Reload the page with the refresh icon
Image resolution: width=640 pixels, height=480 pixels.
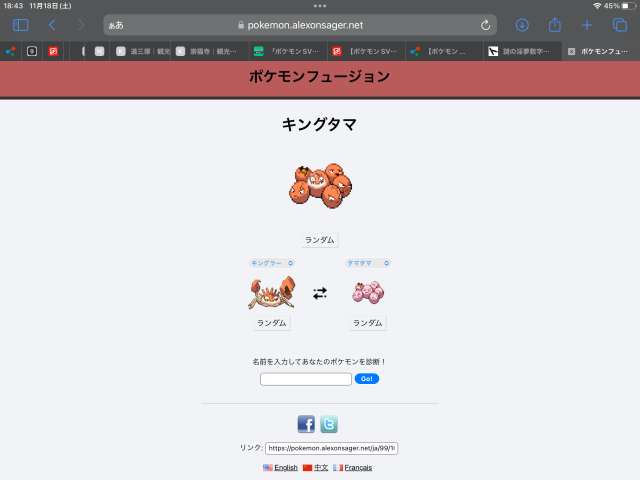(x=485, y=25)
